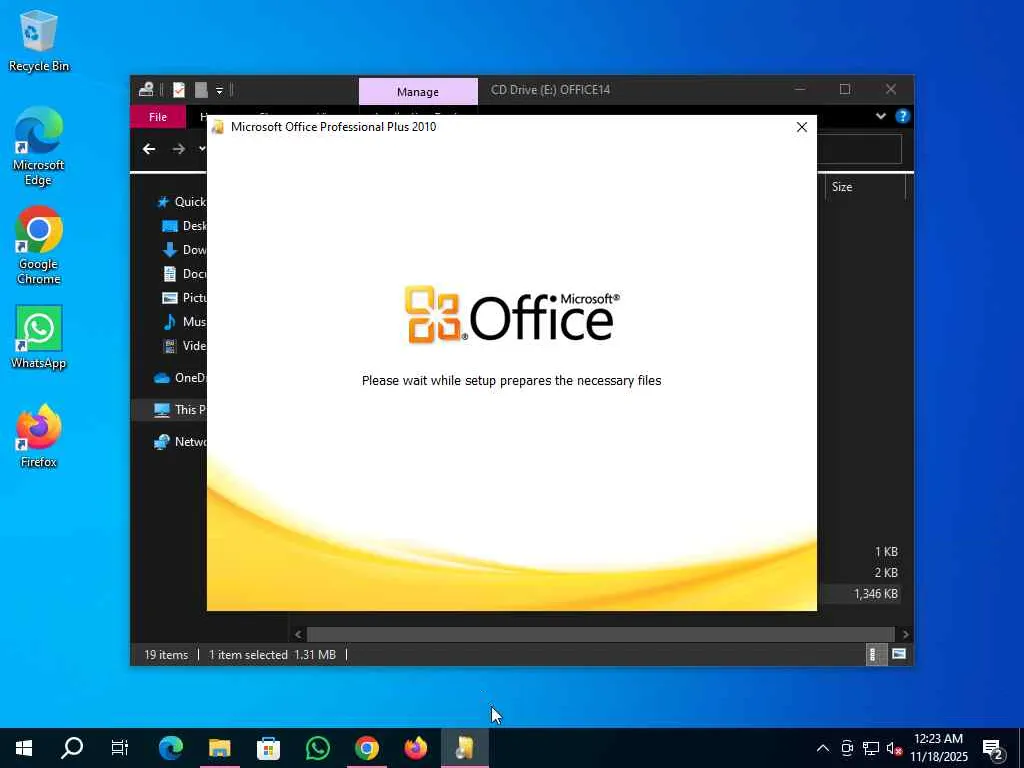Open Microsoft Store taskbar icon
This screenshot has height=768, width=1024.
point(268,748)
